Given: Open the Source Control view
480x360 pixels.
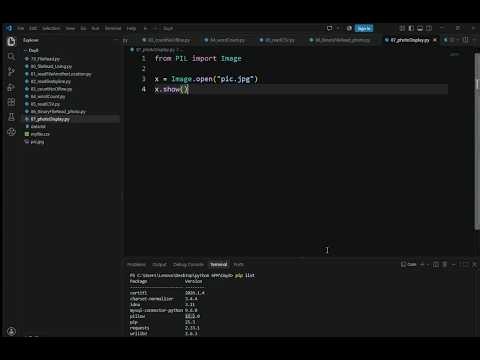Looking at the screenshot, I should point(11,71).
